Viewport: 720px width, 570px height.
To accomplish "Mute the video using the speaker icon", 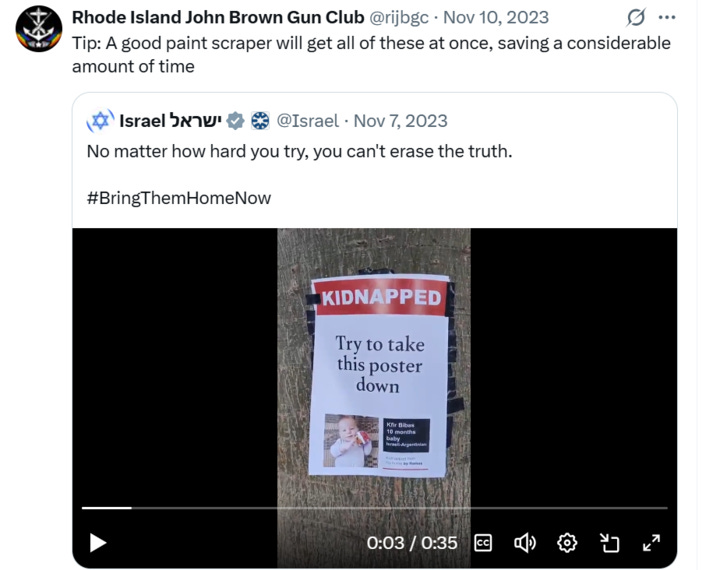I will [525, 543].
